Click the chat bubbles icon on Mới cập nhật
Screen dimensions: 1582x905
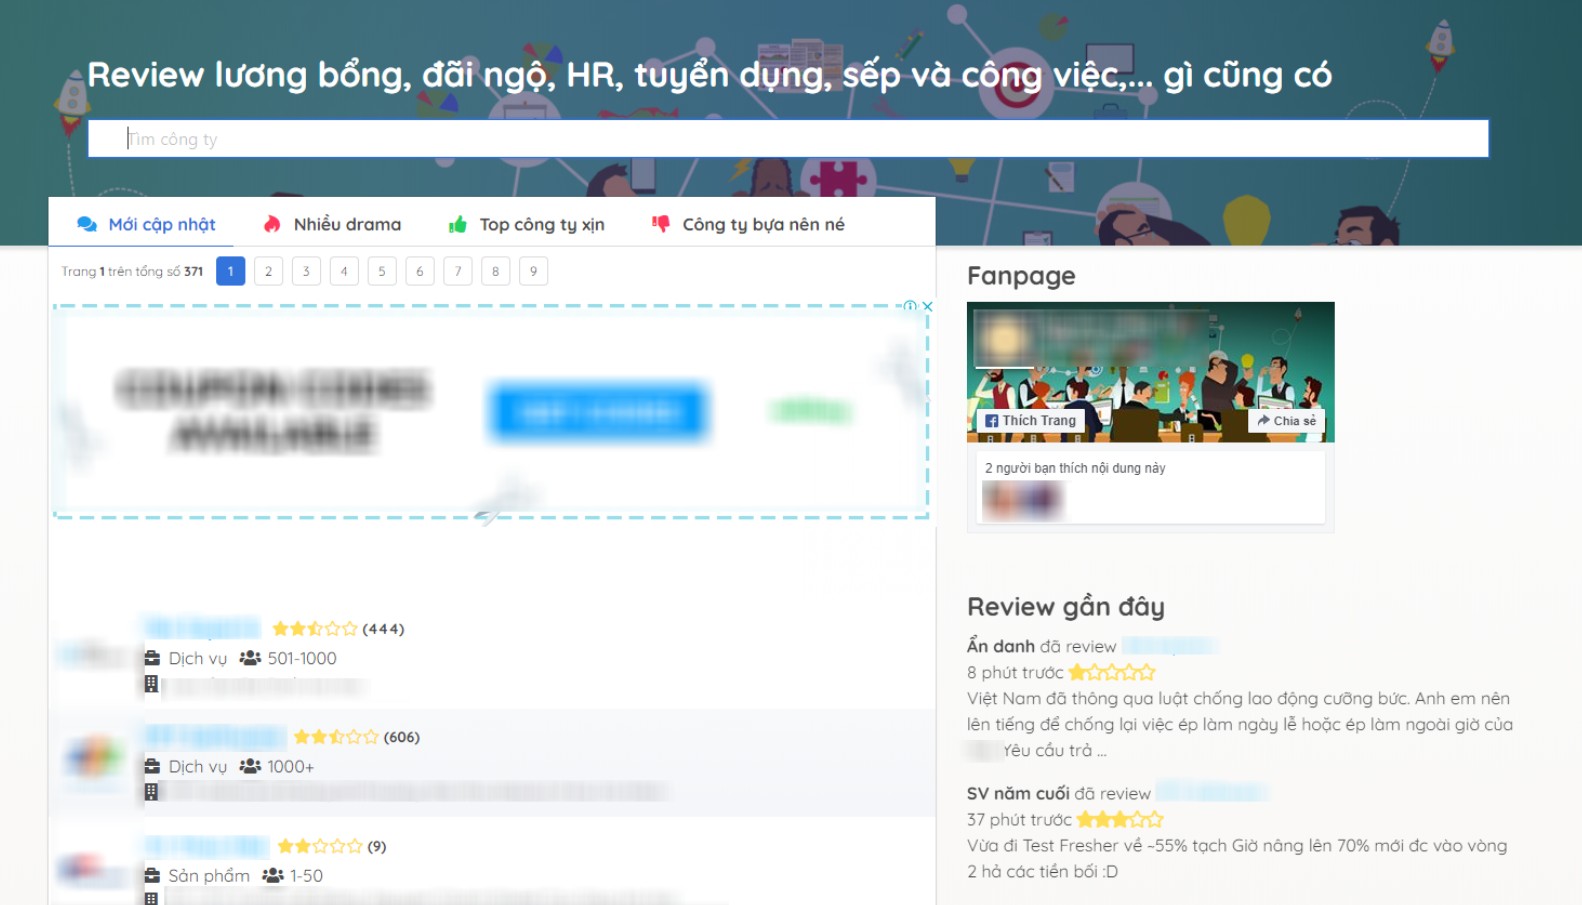[87, 224]
